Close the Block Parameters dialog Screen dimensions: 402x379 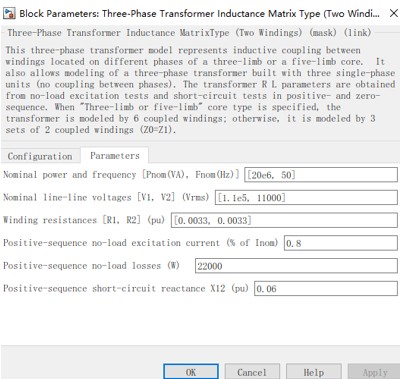pos(394,13)
